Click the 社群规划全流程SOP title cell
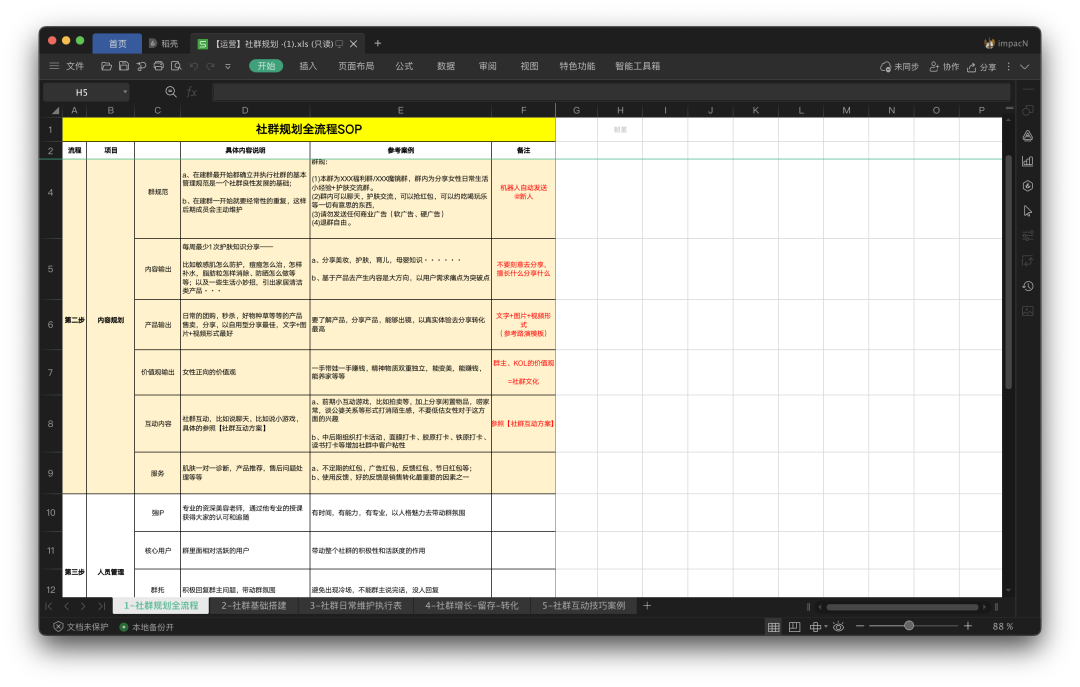Screen dimensions: 1080x687 coord(309,129)
